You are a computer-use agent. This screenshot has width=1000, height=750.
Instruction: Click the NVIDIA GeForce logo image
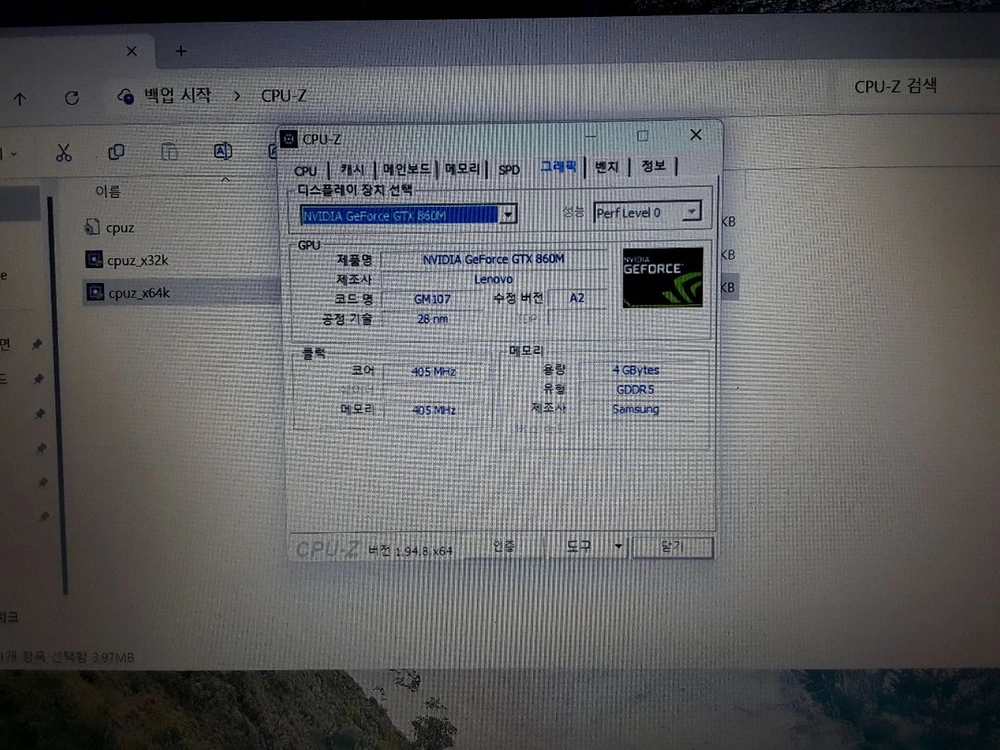click(663, 277)
